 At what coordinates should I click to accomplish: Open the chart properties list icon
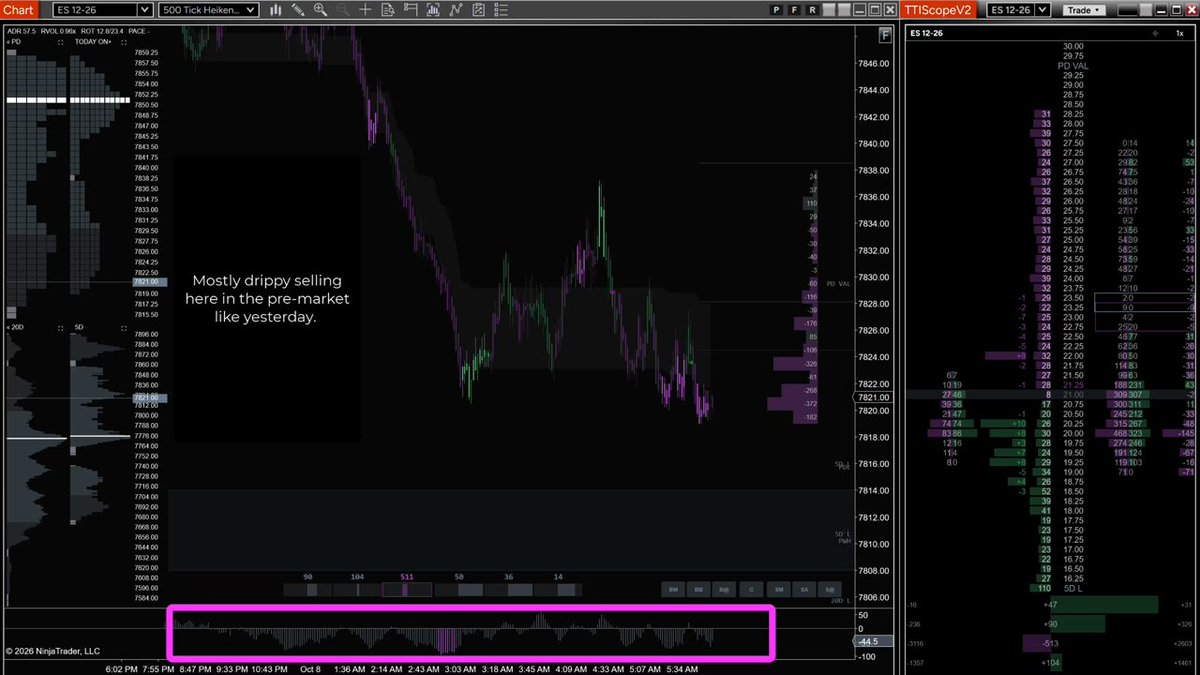[501, 10]
